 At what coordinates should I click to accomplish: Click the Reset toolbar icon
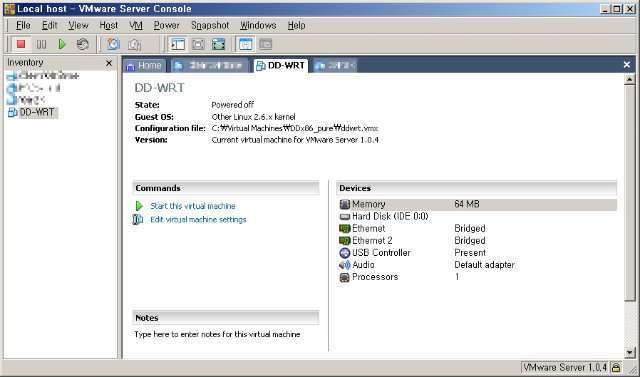coord(83,44)
